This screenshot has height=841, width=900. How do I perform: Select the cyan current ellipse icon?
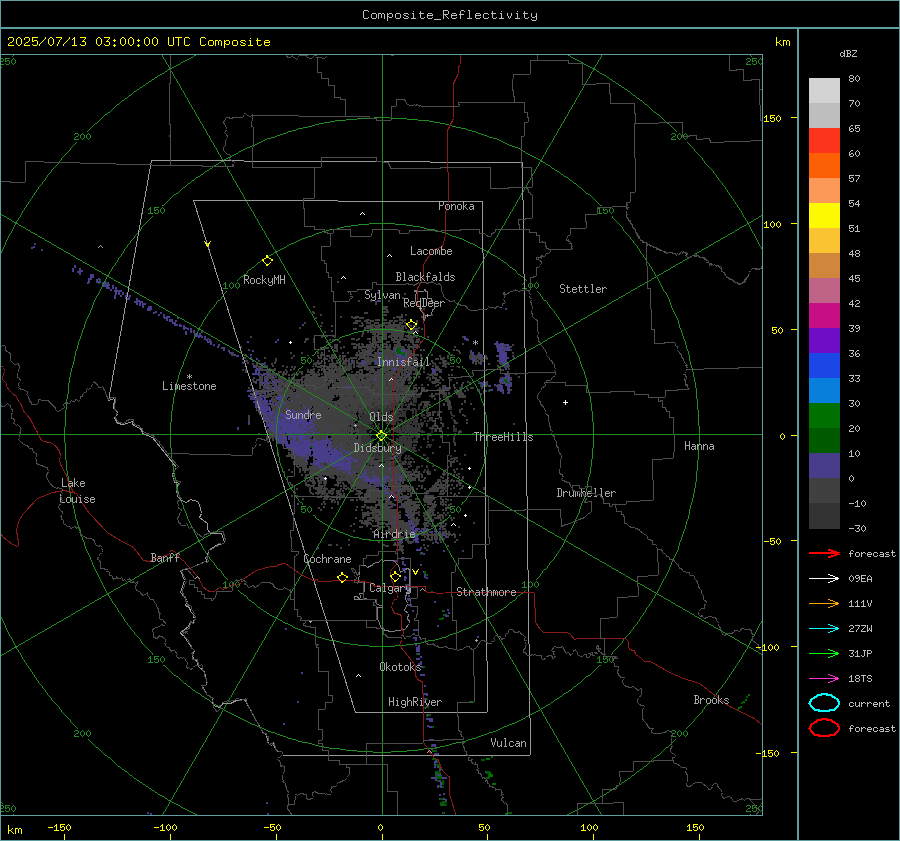coord(824,703)
